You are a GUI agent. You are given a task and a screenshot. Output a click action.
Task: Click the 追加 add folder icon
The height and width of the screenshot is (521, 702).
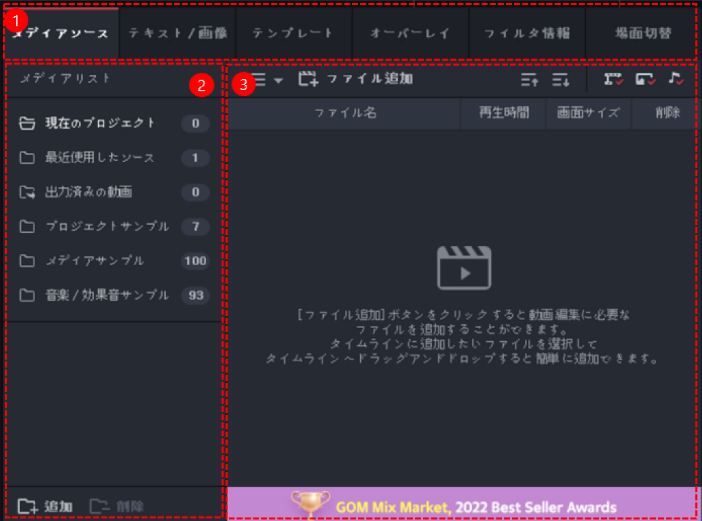(28, 506)
